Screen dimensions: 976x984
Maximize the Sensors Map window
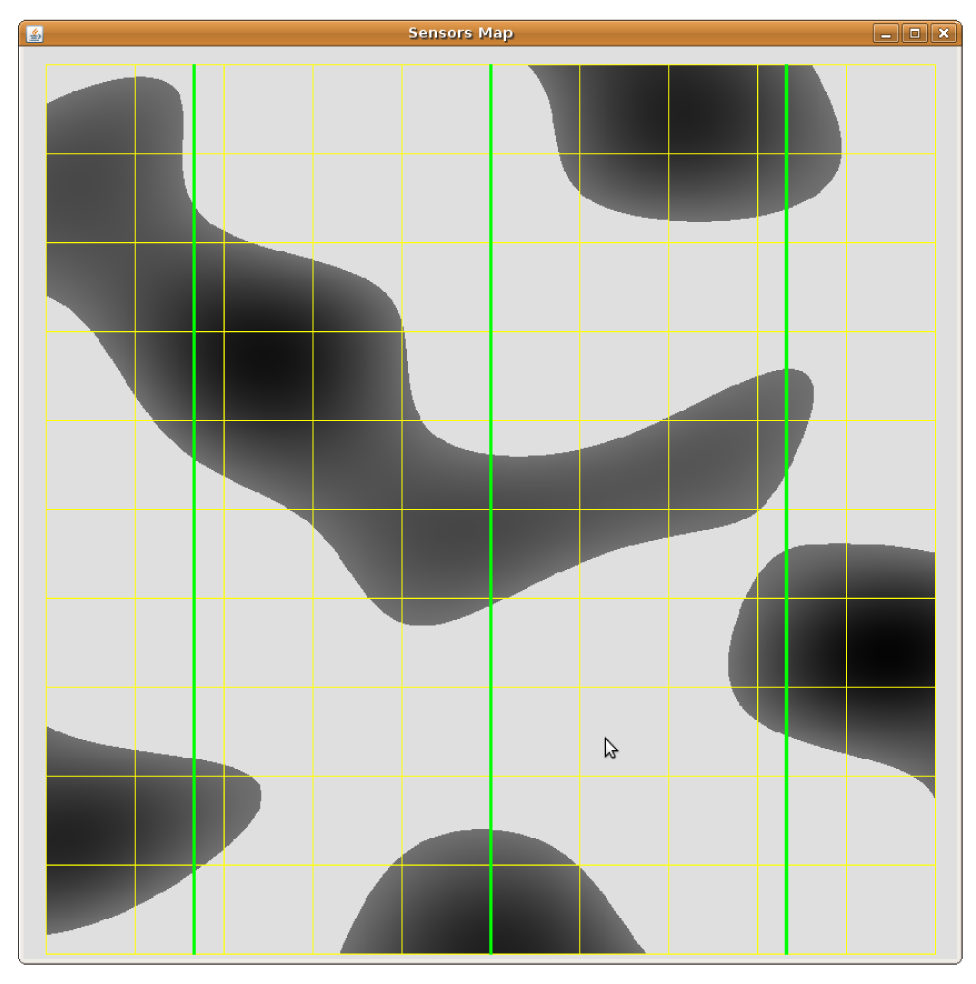pyautogui.click(x=914, y=34)
